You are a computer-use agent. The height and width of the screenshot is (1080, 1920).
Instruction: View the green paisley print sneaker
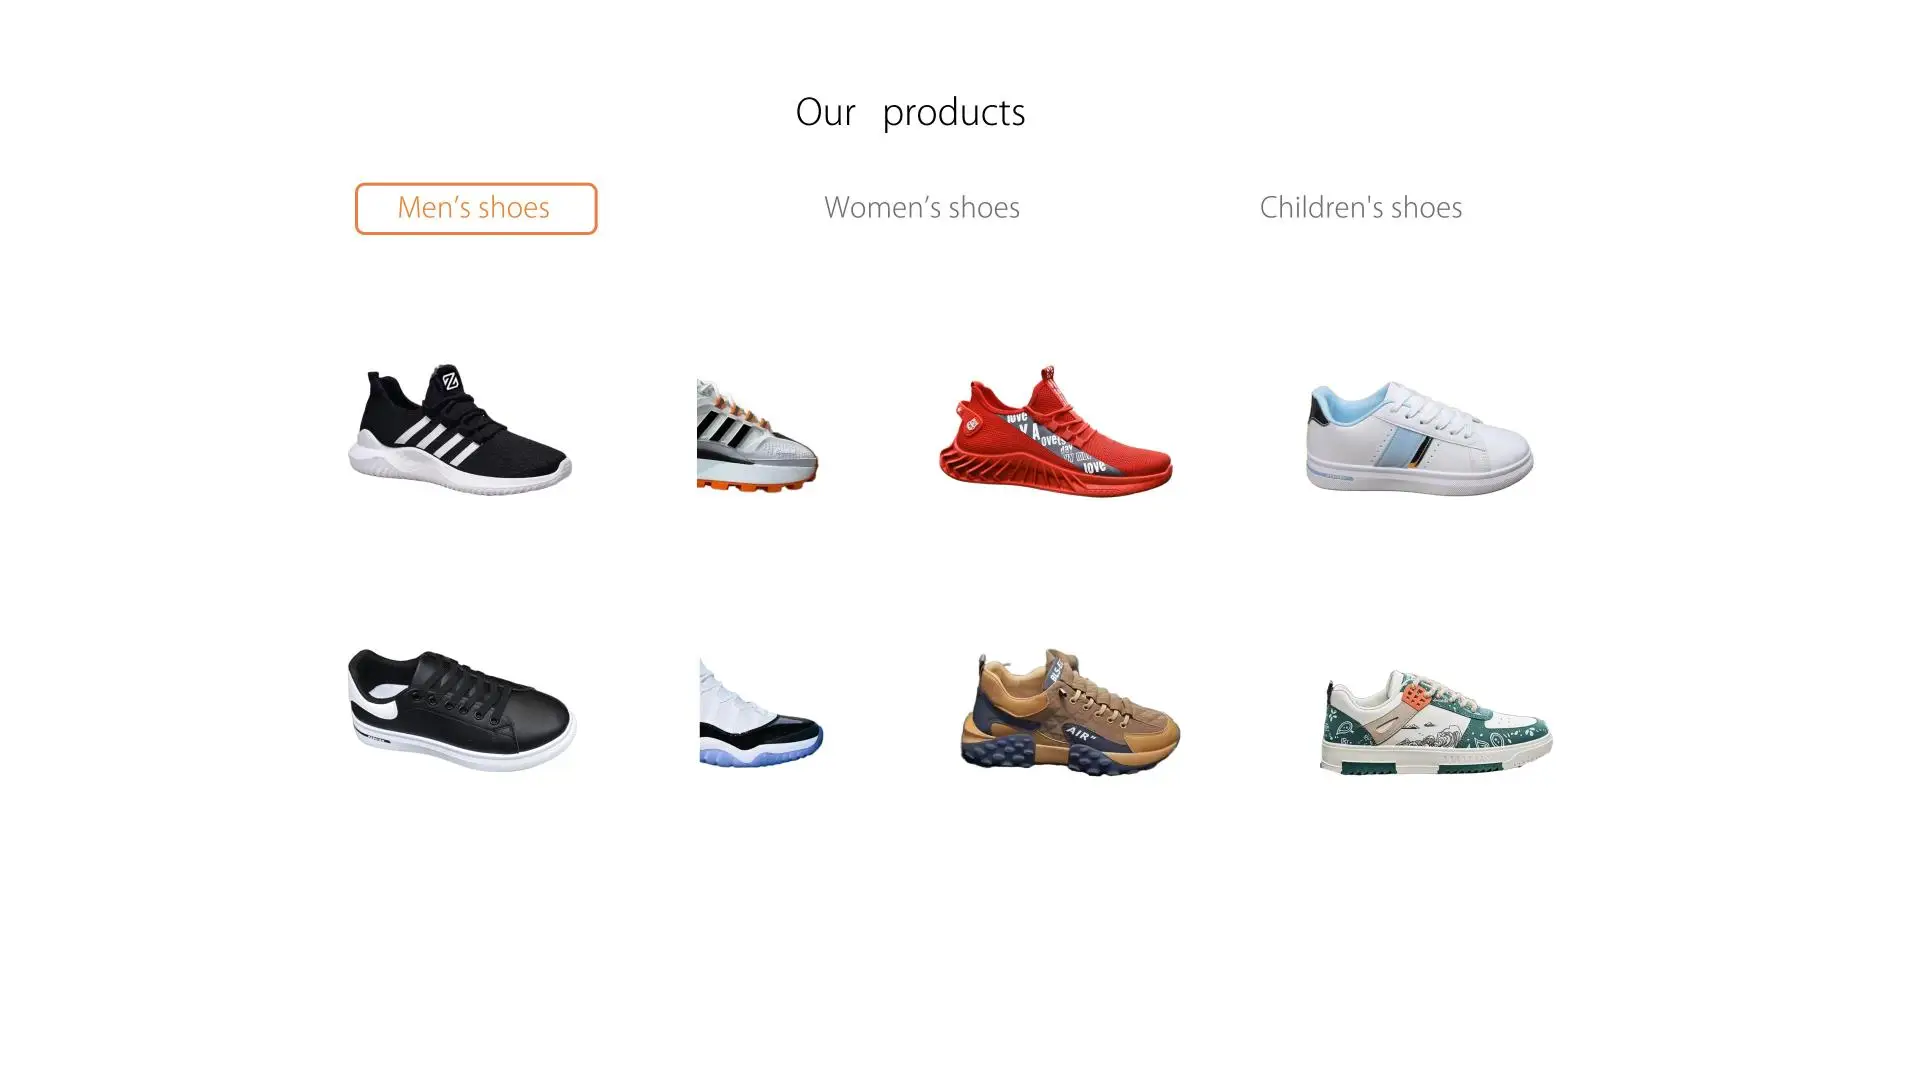click(1436, 721)
